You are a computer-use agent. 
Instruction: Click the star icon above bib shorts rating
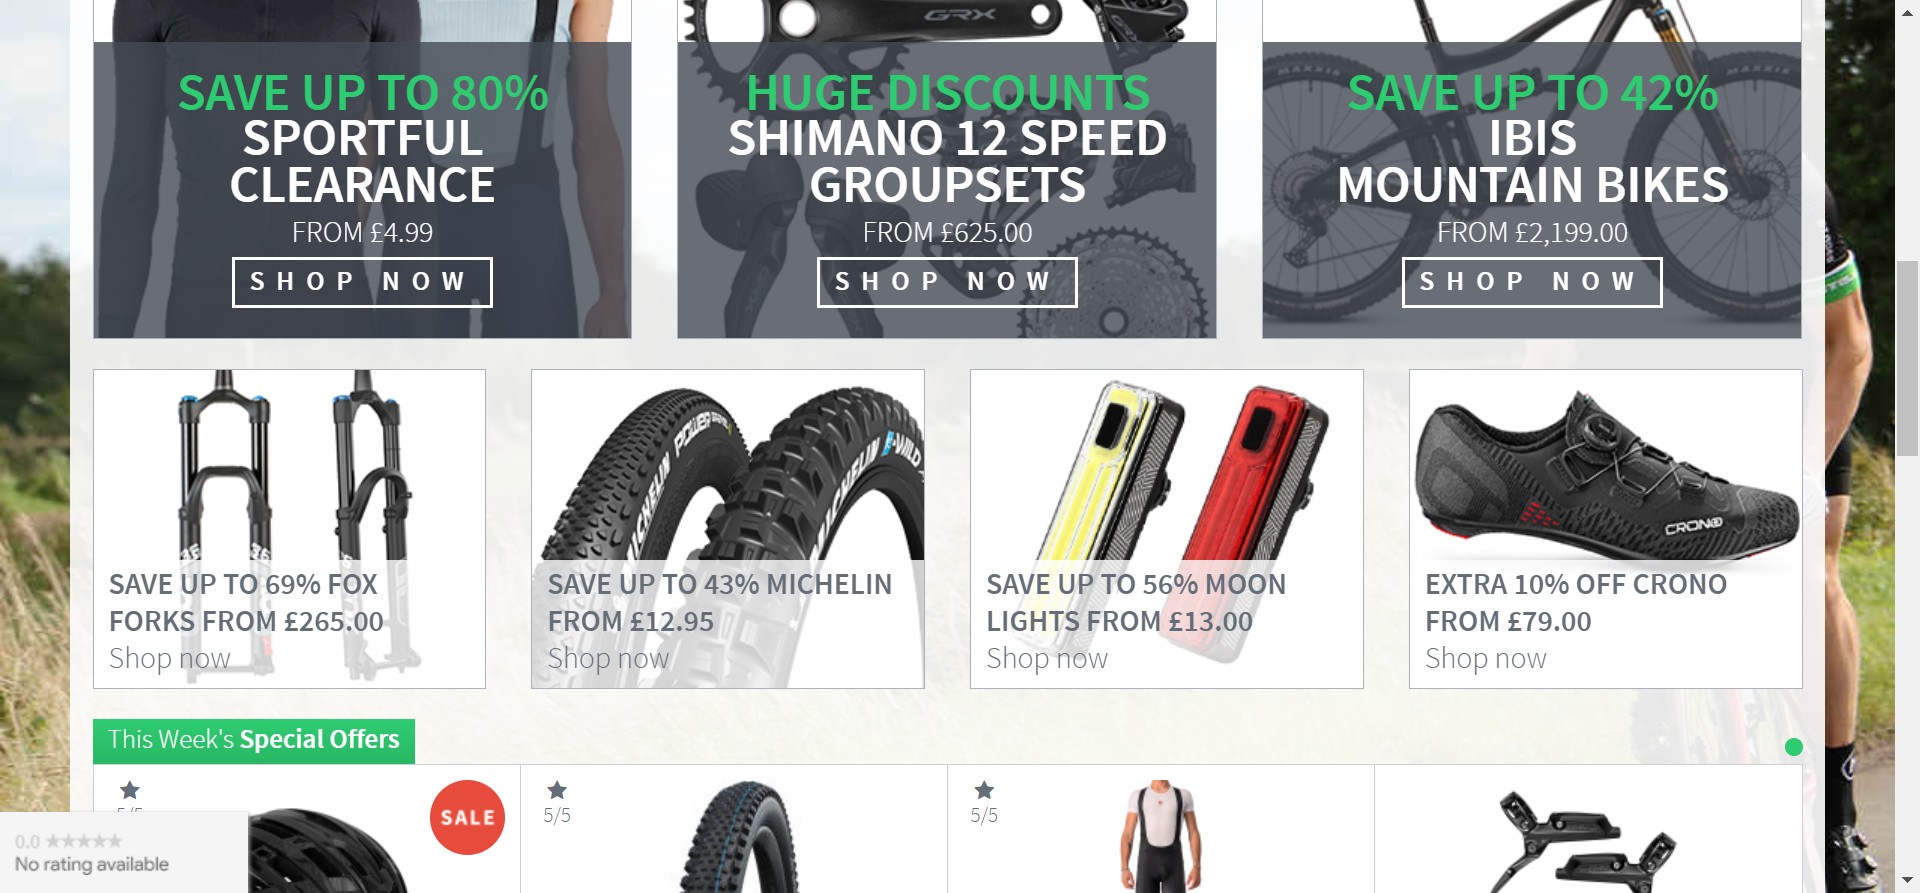[984, 790]
